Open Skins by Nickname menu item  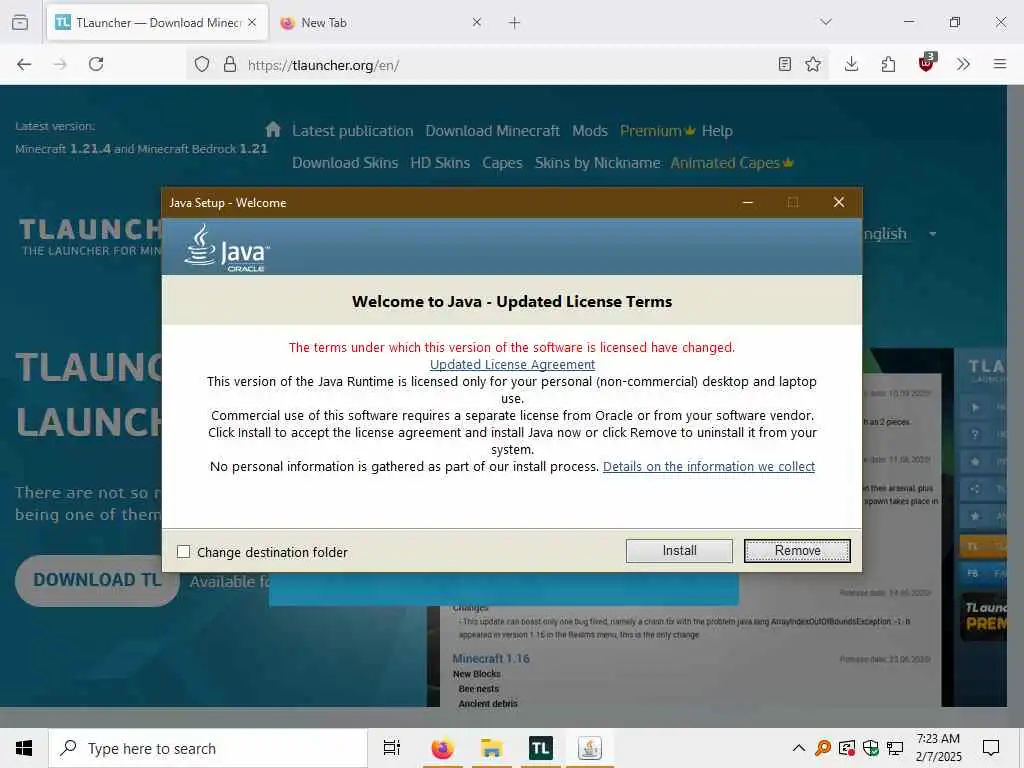coord(598,163)
